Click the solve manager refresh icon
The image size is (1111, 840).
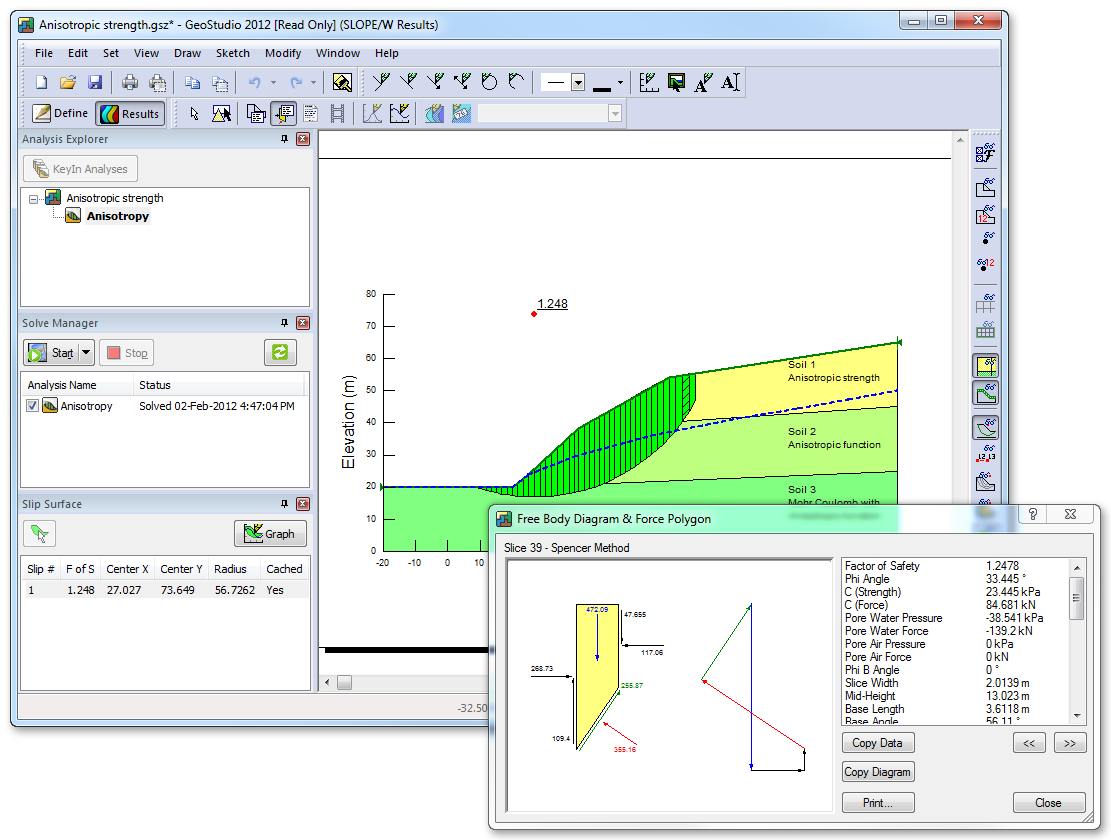(280, 352)
